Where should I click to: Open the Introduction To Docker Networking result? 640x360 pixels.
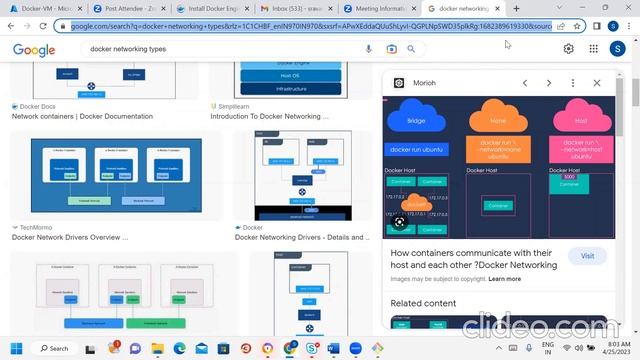point(269,116)
